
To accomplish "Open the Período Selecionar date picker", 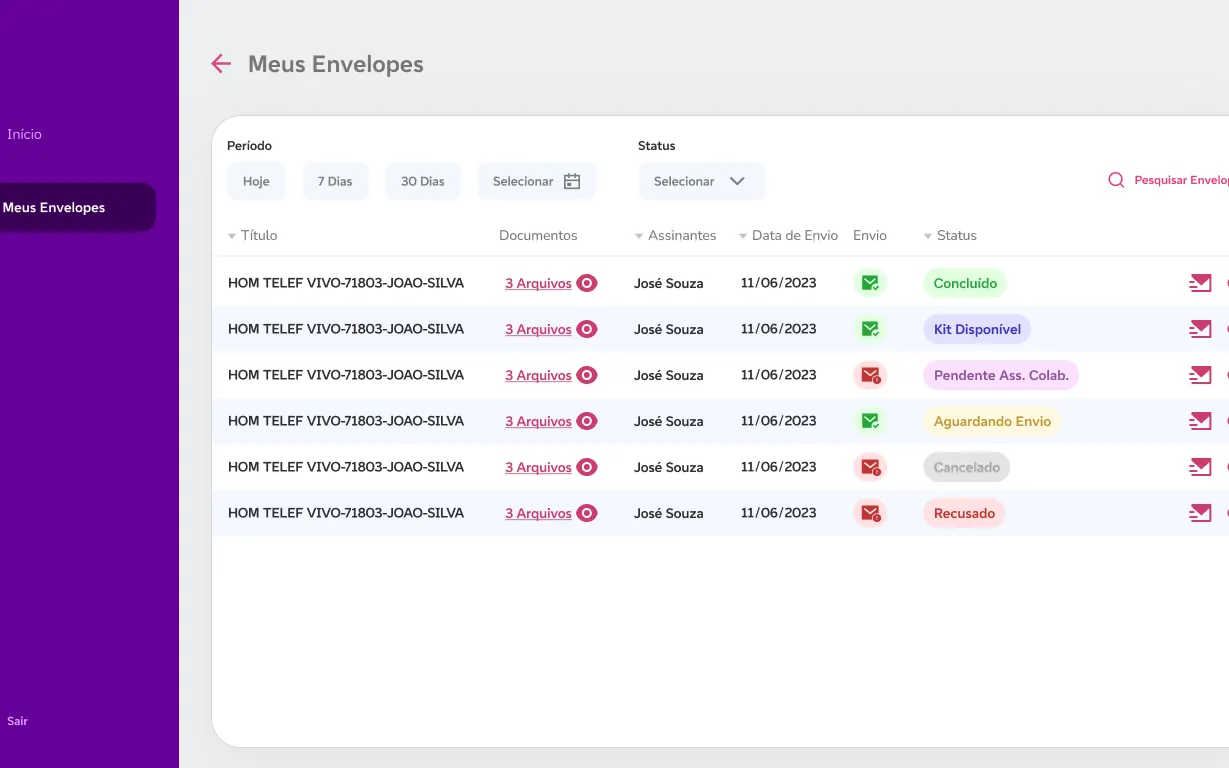I will [x=536, y=181].
